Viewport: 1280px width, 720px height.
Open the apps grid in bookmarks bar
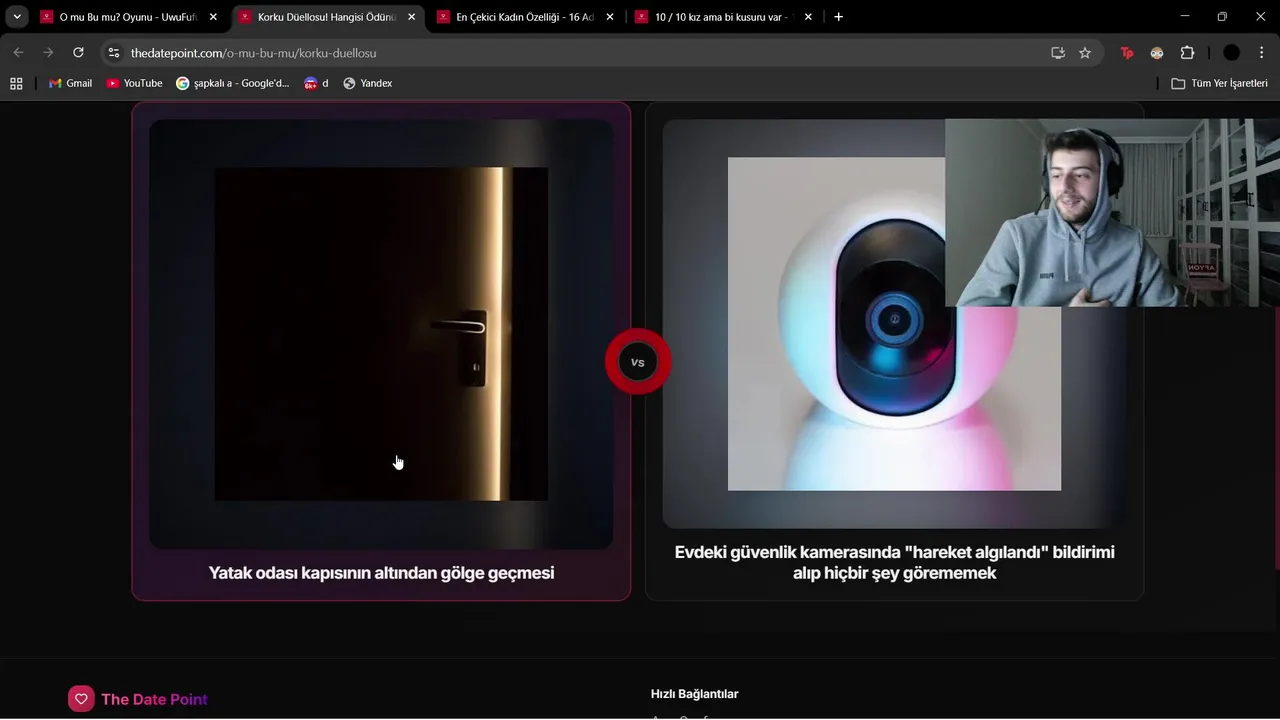pyautogui.click(x=16, y=83)
